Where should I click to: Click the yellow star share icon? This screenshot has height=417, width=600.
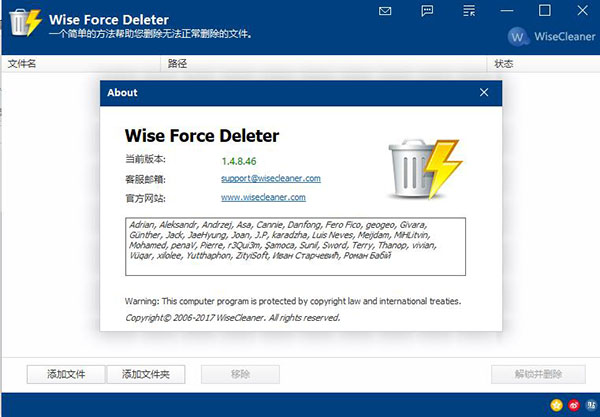pos(556,404)
